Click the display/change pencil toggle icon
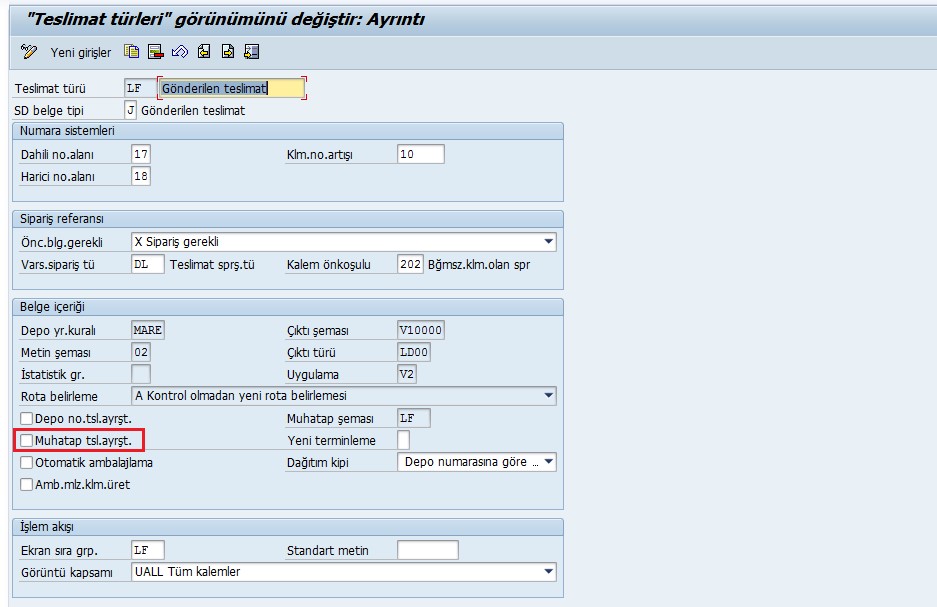937x607 pixels. click(x=29, y=52)
